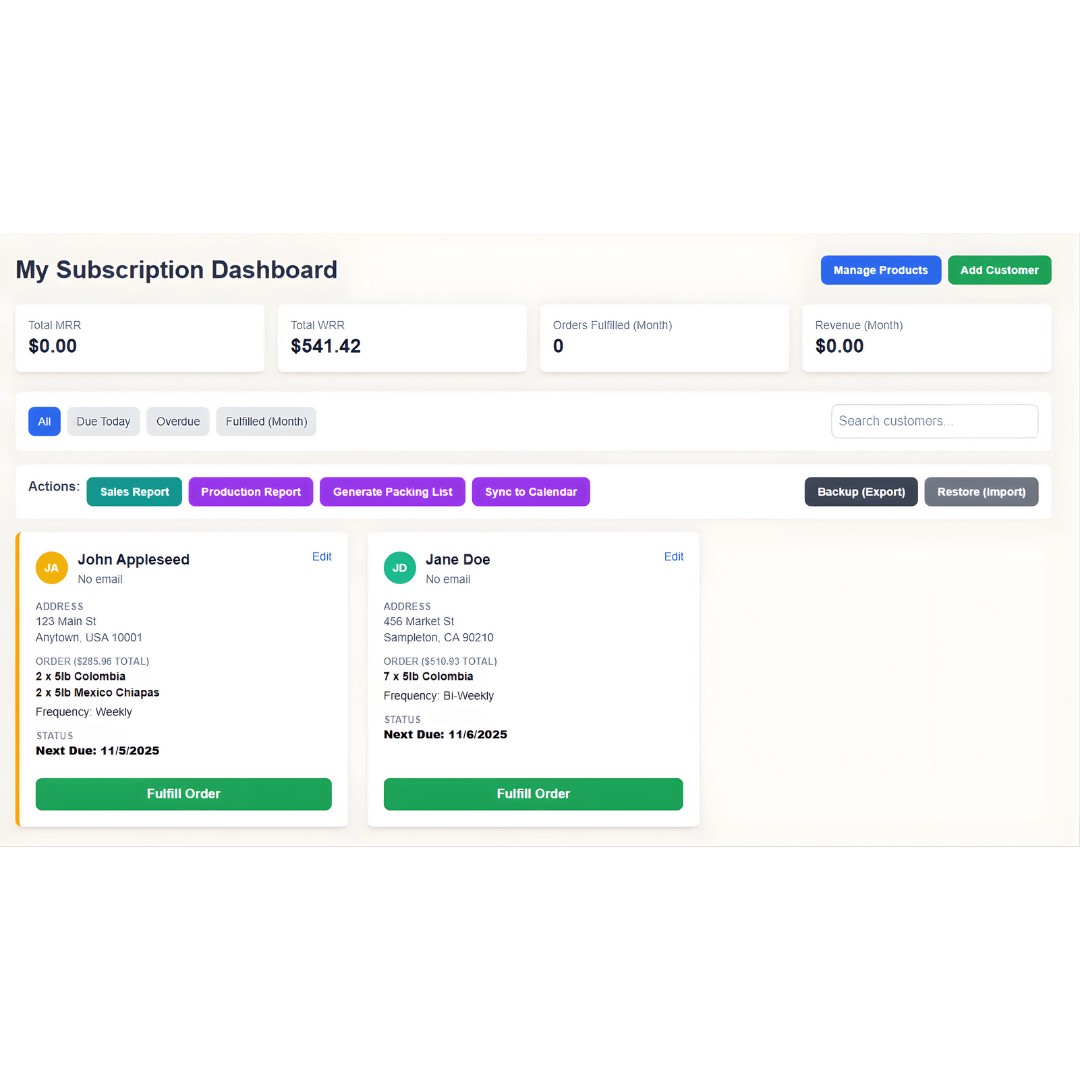Export a backup of the data
The width and height of the screenshot is (1080, 1080).
[860, 491]
